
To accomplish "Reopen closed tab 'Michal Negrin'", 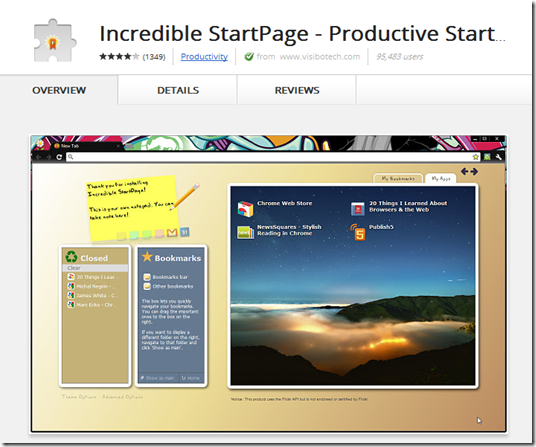I will pyautogui.click(x=92, y=286).
